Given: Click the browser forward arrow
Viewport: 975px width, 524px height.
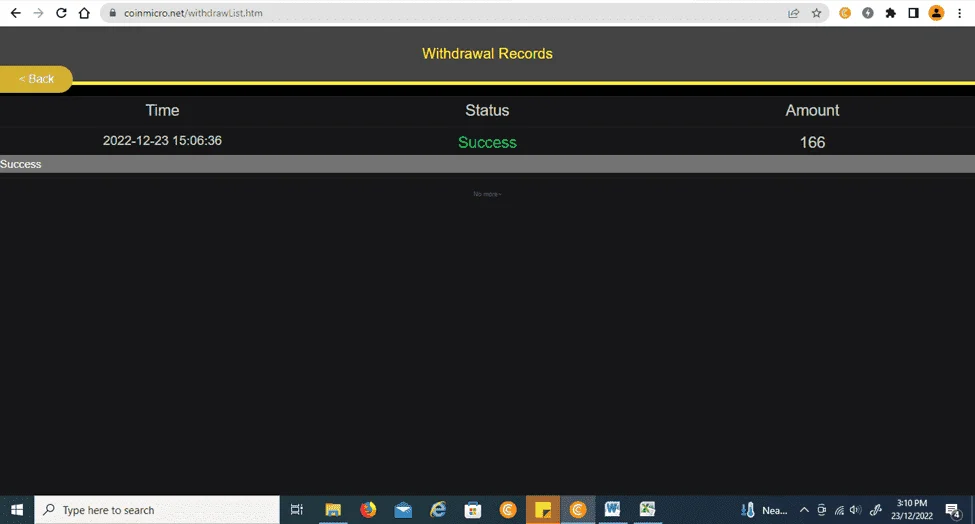Looking at the screenshot, I should pos(39,13).
